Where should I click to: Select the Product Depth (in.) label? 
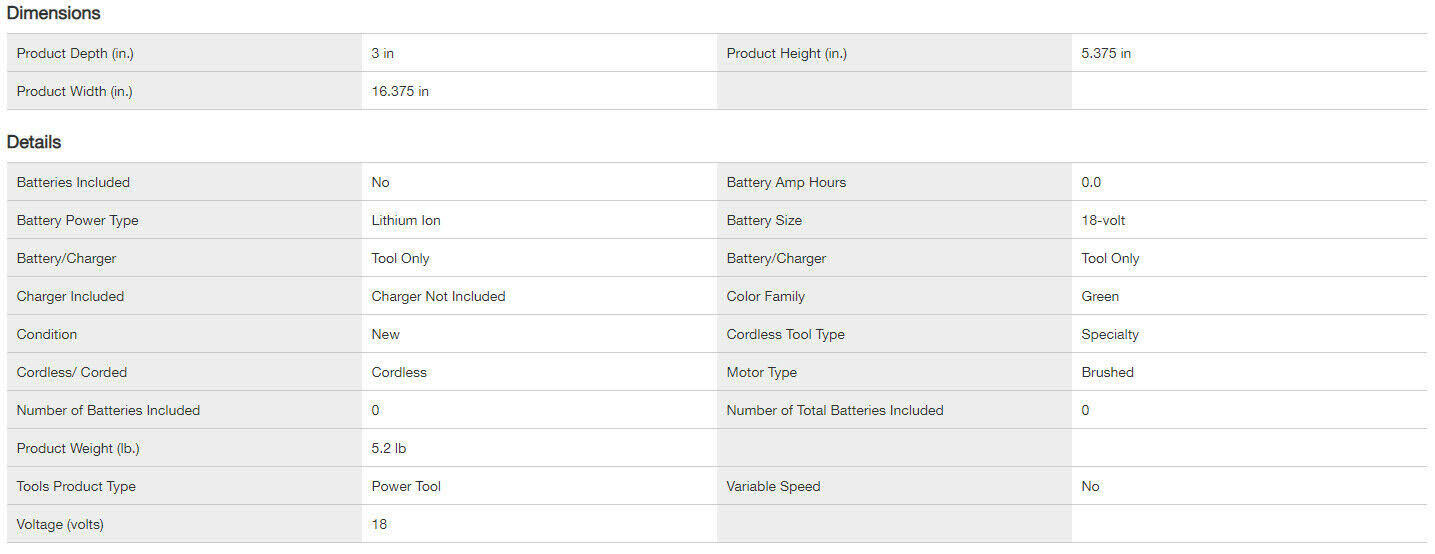click(x=75, y=53)
